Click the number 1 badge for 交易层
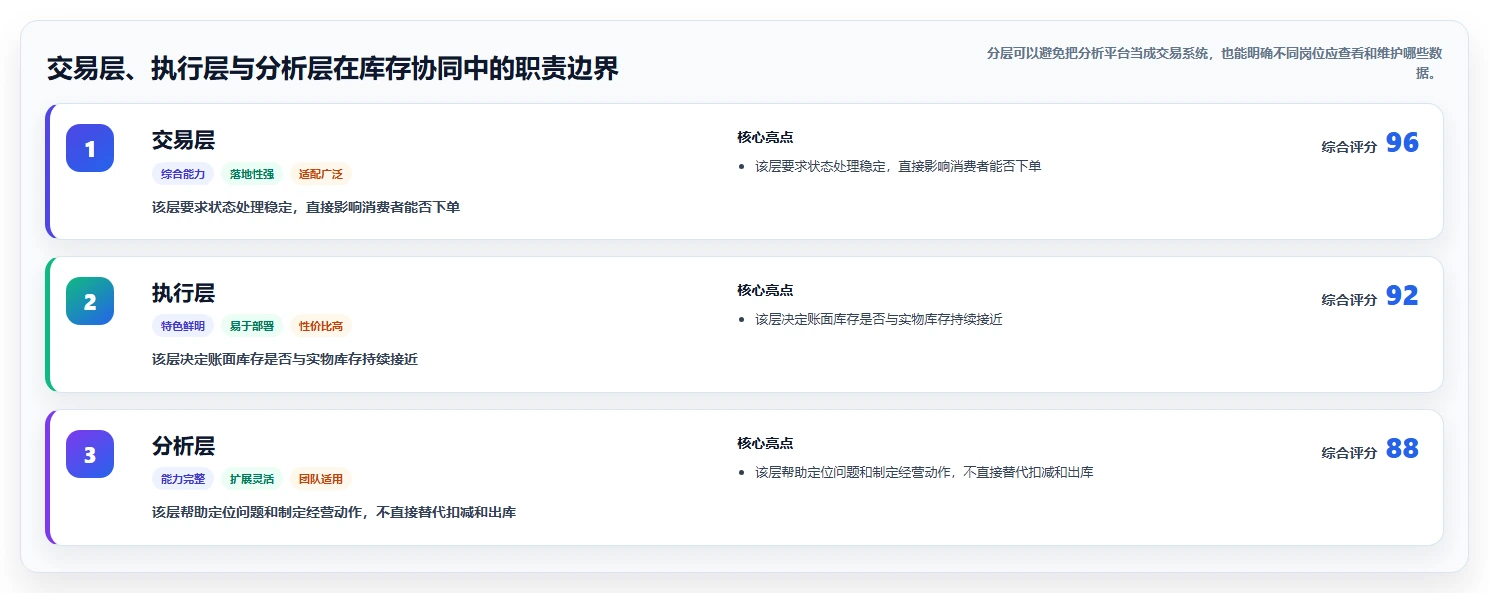This screenshot has width=1489, height=593. [90, 148]
